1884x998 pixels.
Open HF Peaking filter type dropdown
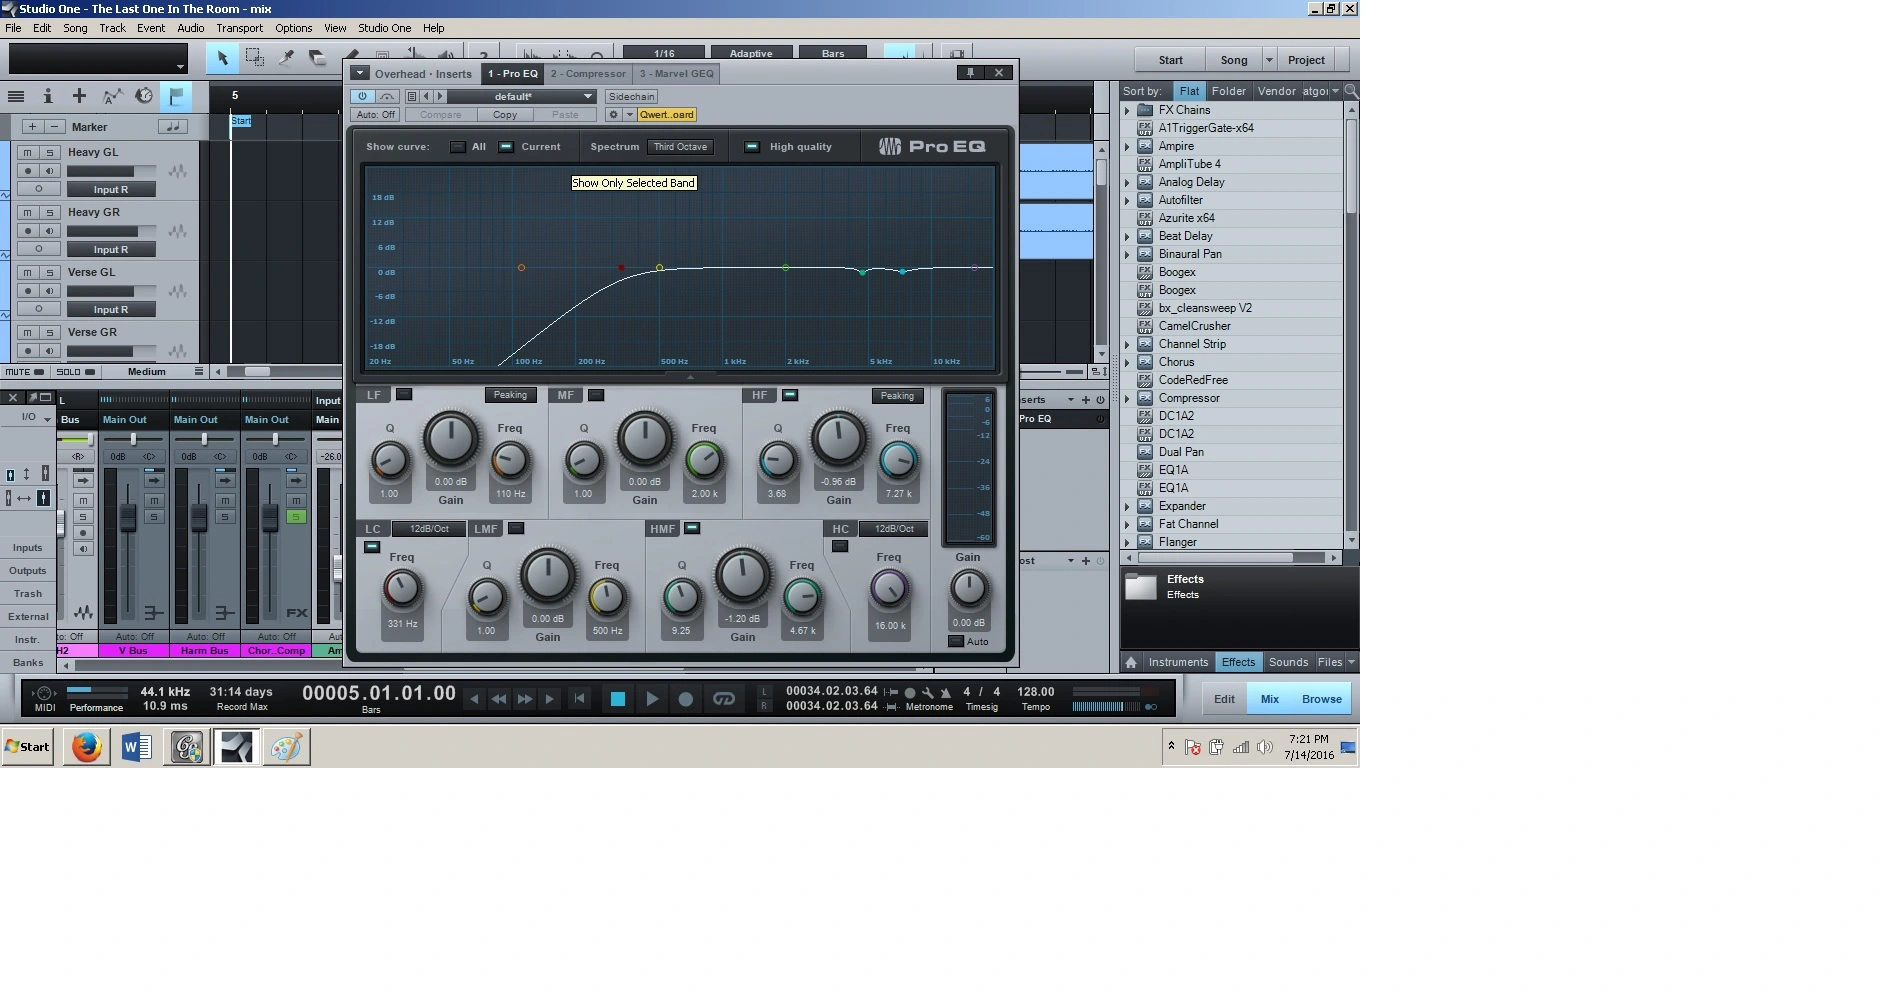[897, 396]
